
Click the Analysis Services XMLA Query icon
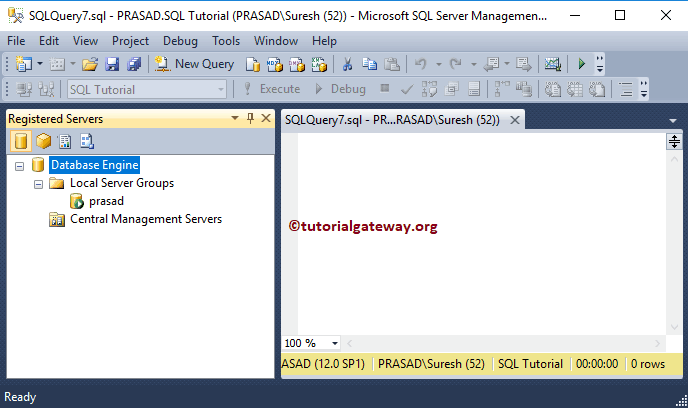click(x=319, y=64)
